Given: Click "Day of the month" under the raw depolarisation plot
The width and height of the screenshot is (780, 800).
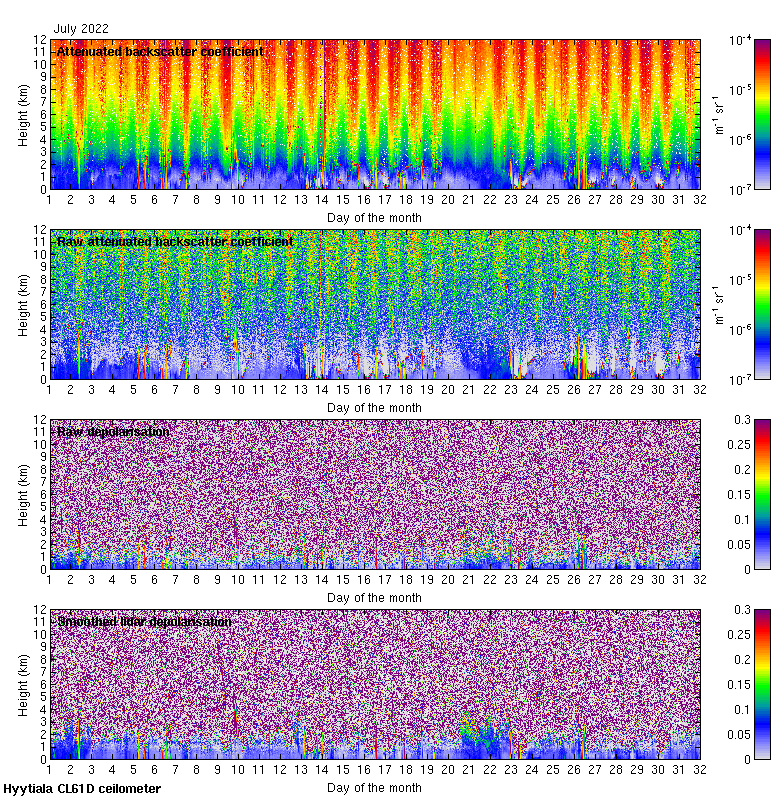Looking at the screenshot, I should 374,597.
